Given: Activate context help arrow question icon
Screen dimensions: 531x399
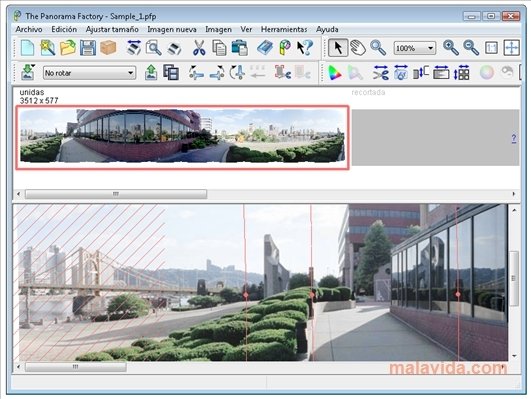Looking at the screenshot, I should [x=305, y=48].
